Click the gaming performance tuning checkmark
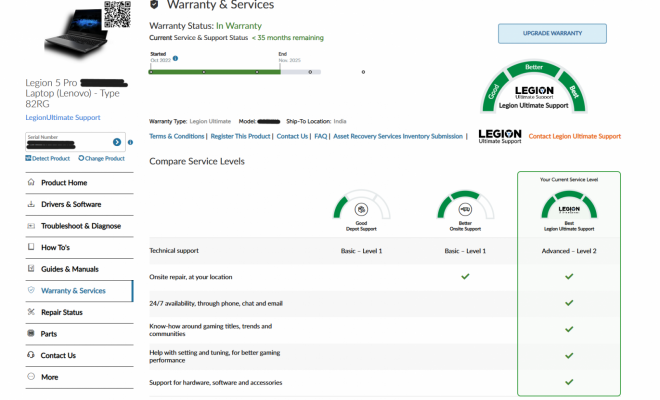This screenshot has height=400, width=660. (x=569, y=356)
